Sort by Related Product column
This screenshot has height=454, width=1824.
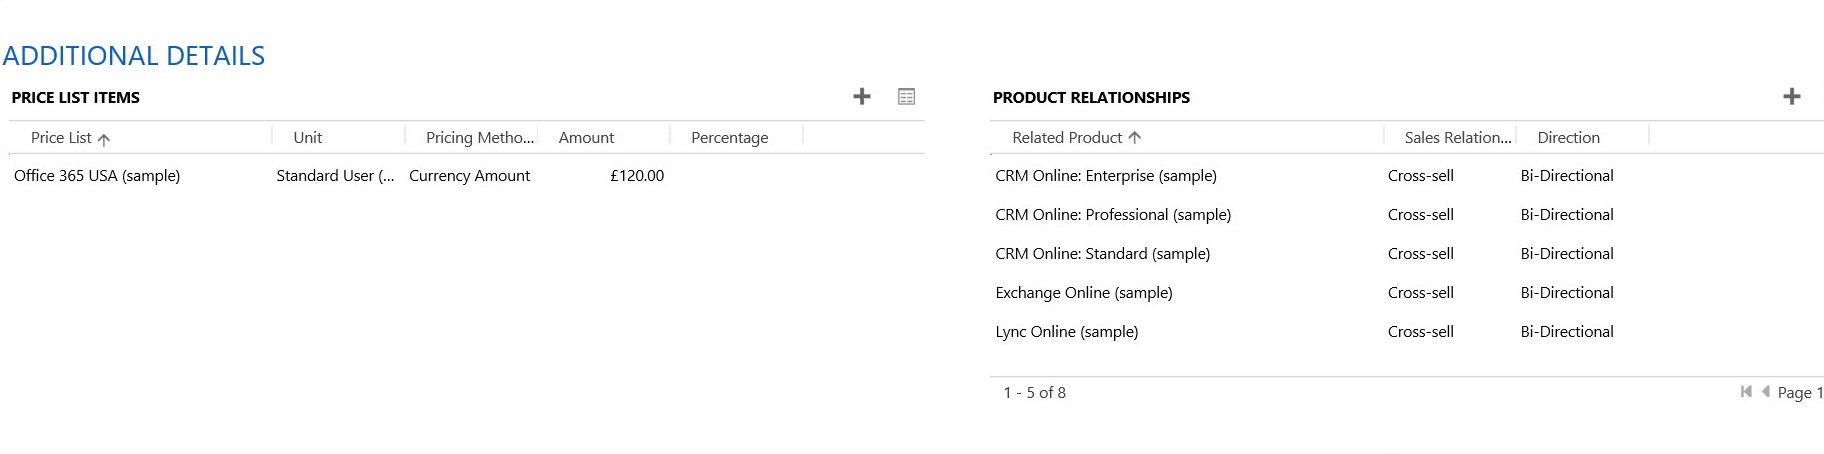click(1067, 138)
